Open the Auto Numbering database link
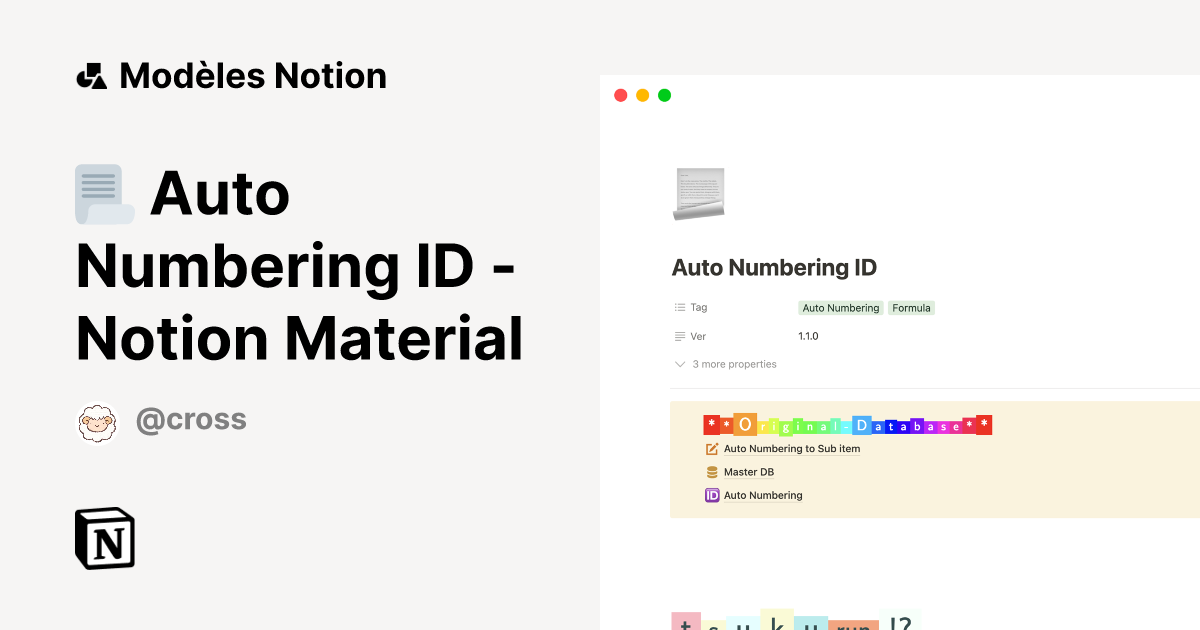Screen dimensions: 1200x630 763,495
